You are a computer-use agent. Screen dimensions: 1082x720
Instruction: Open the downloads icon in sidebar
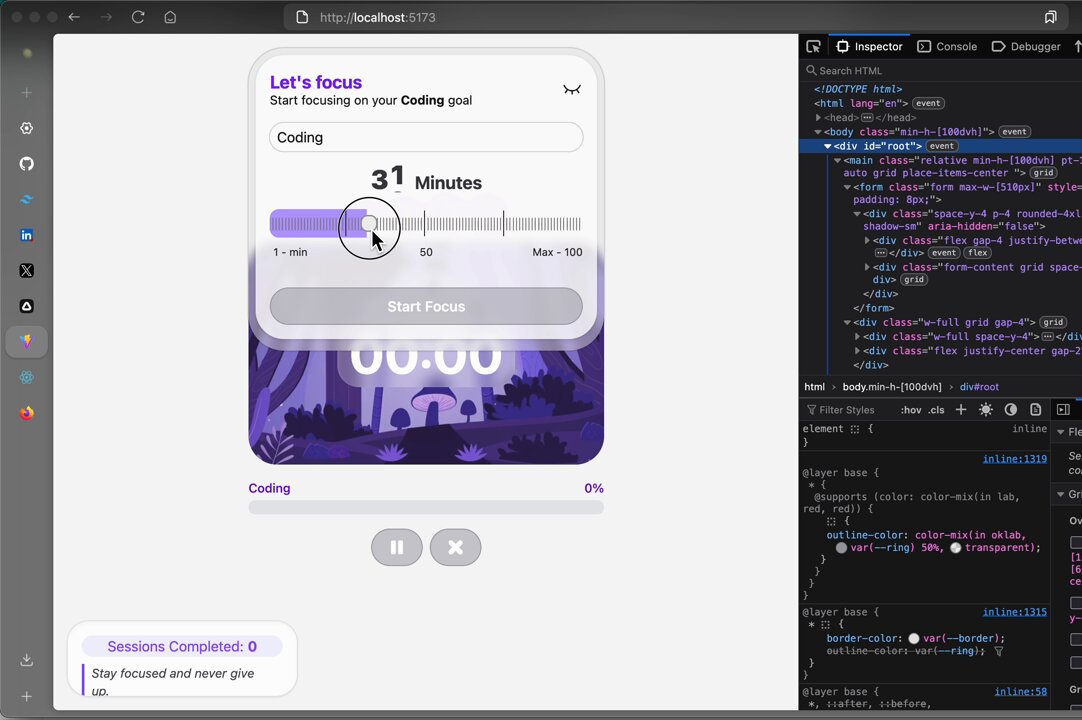pyautogui.click(x=26, y=660)
